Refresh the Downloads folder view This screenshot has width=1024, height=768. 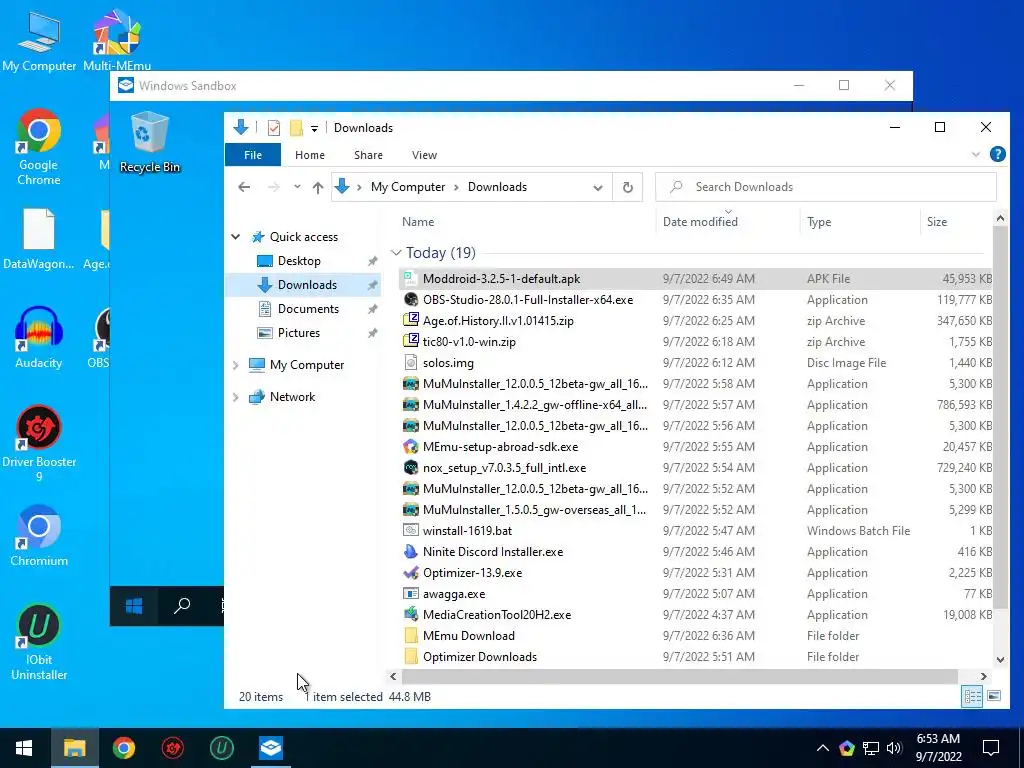coord(628,187)
